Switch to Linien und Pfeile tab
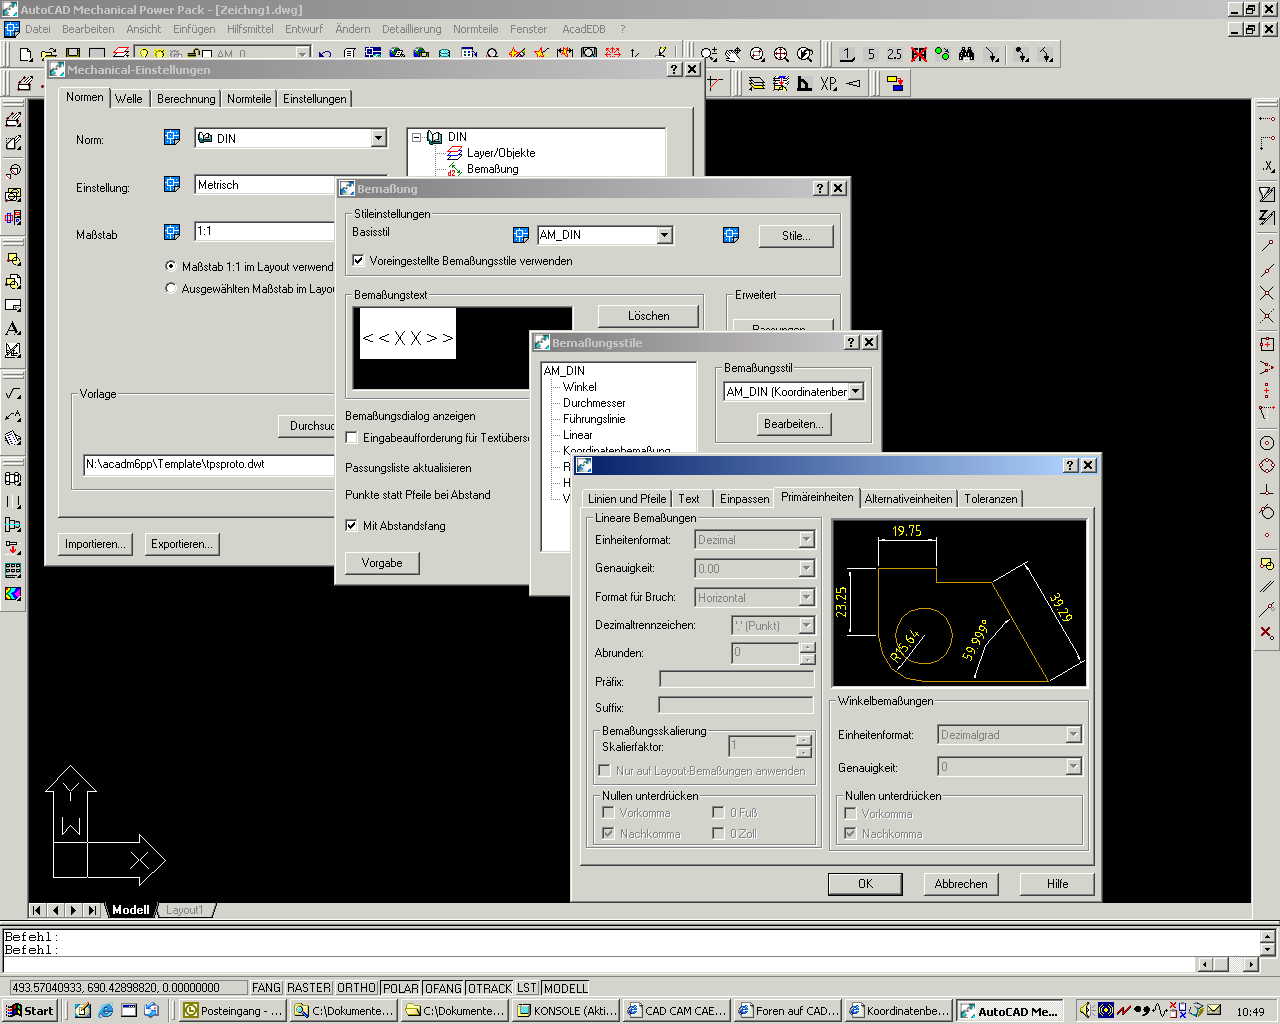The height and width of the screenshot is (1024, 1280). tap(627, 498)
